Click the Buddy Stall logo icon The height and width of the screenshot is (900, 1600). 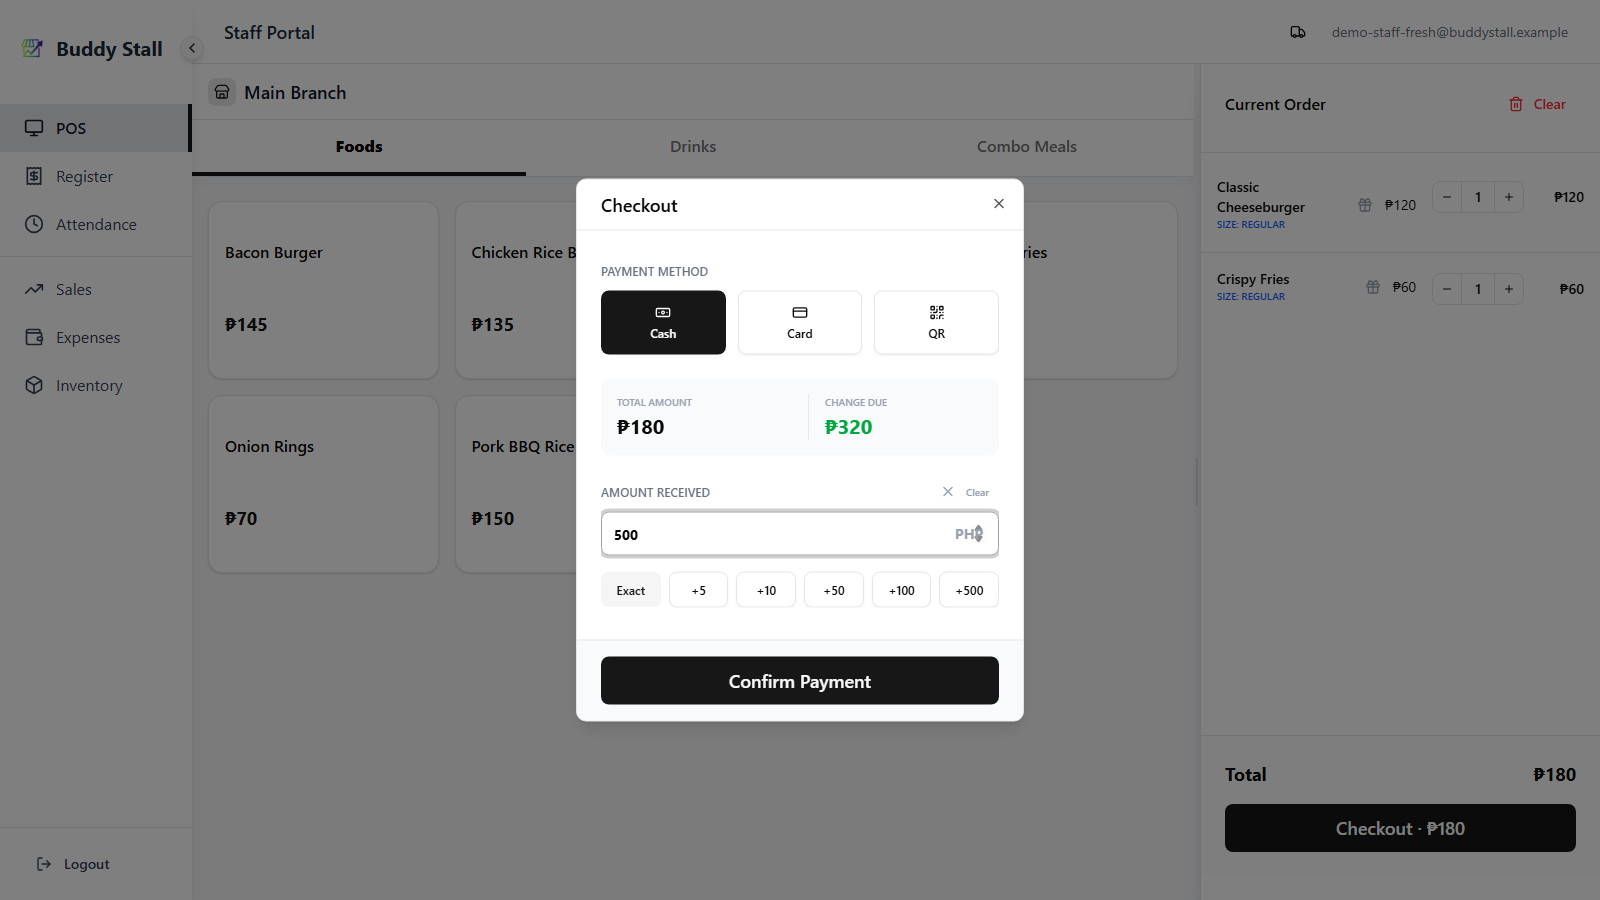click(x=33, y=48)
